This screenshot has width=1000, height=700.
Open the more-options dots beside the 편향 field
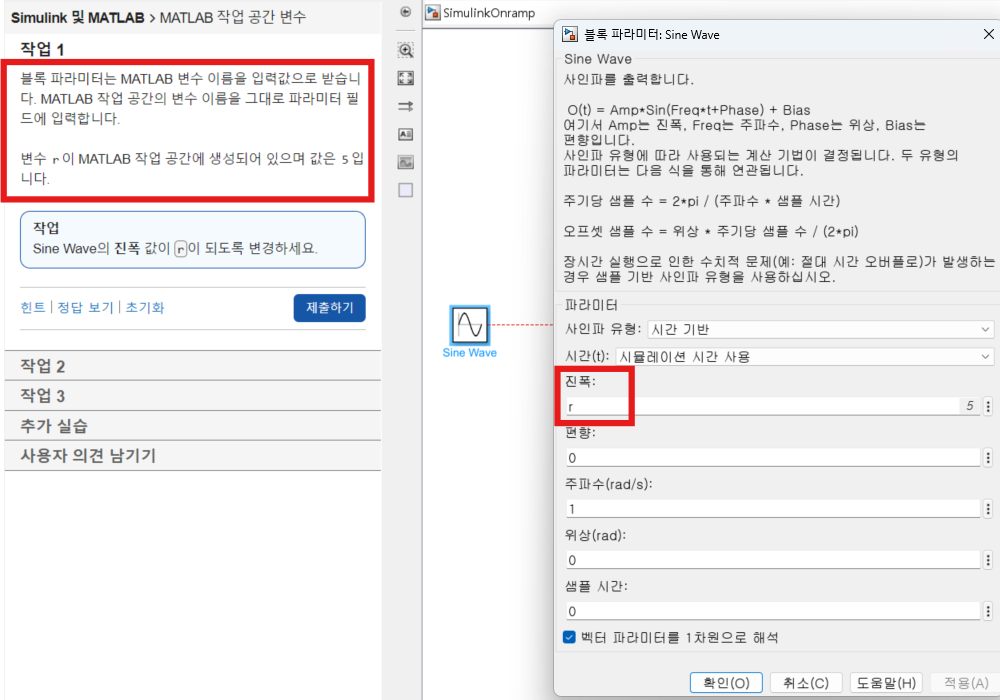tap(988, 457)
